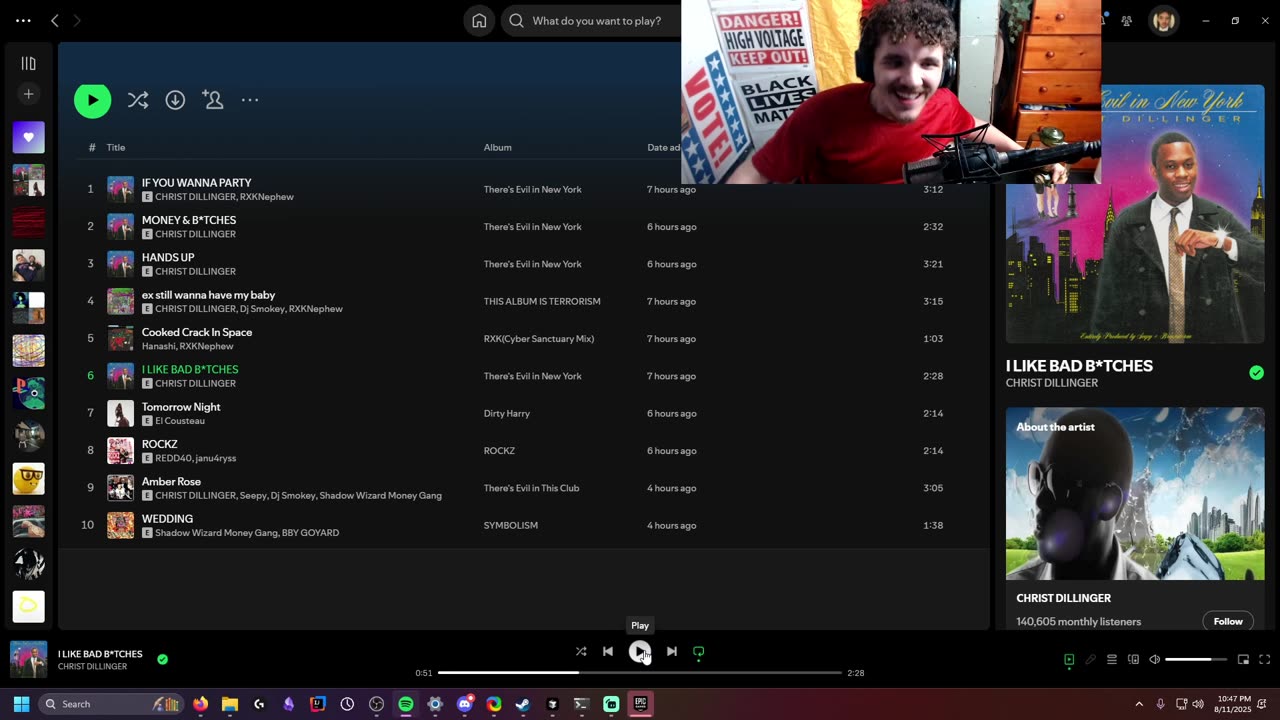
Task: Go back to the previous page
Action: tap(55, 21)
